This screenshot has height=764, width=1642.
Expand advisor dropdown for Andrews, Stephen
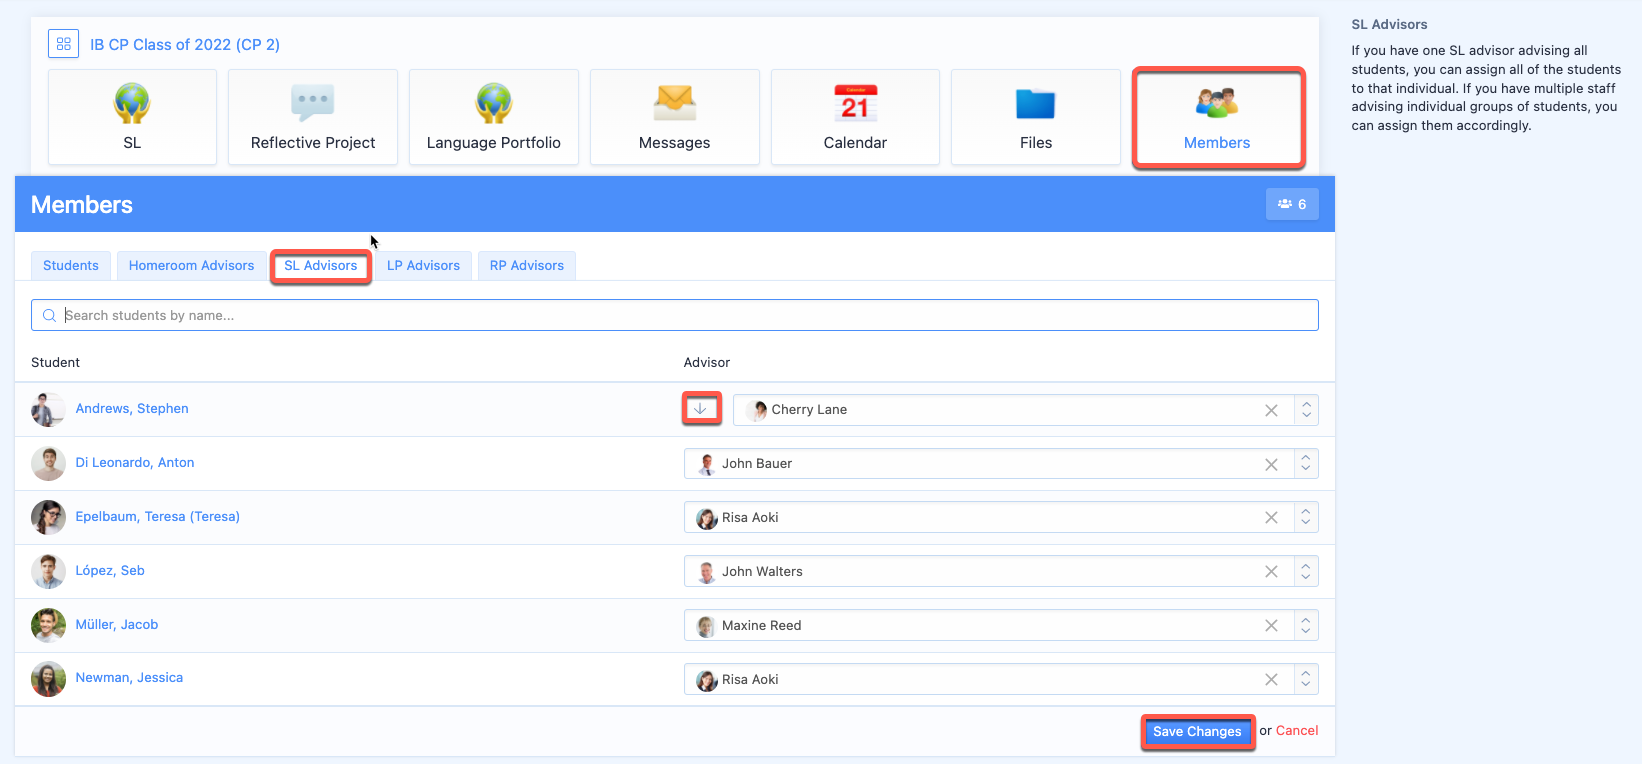(1306, 410)
